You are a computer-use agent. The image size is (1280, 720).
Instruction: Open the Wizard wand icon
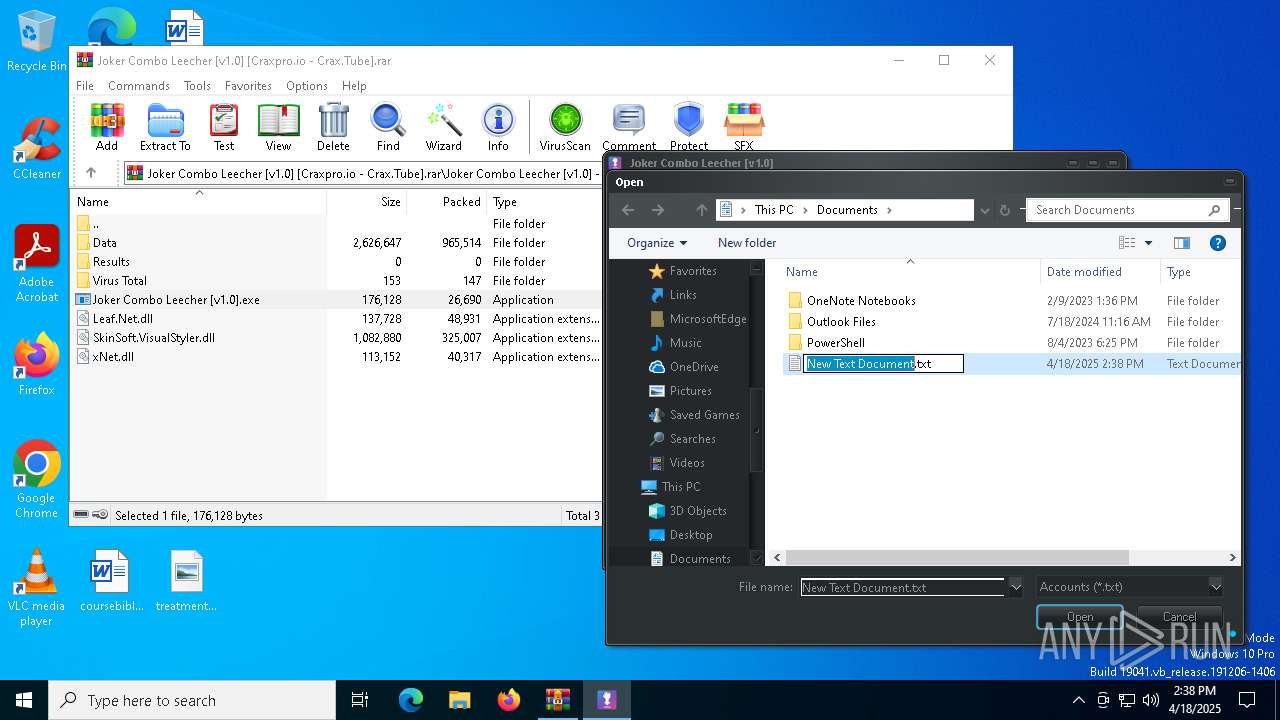pyautogui.click(x=443, y=126)
